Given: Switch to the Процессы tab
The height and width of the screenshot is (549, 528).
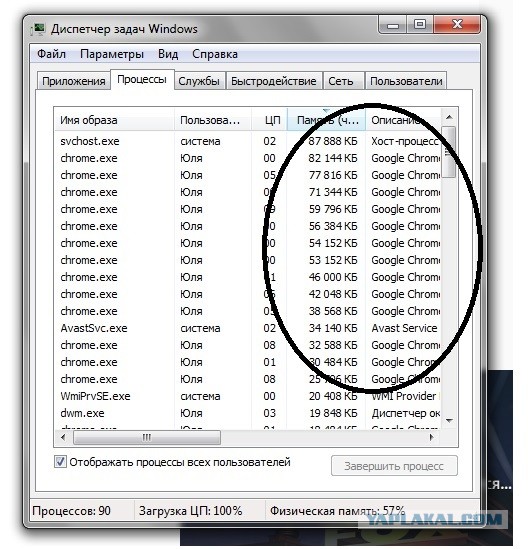Looking at the screenshot, I should 142,79.
